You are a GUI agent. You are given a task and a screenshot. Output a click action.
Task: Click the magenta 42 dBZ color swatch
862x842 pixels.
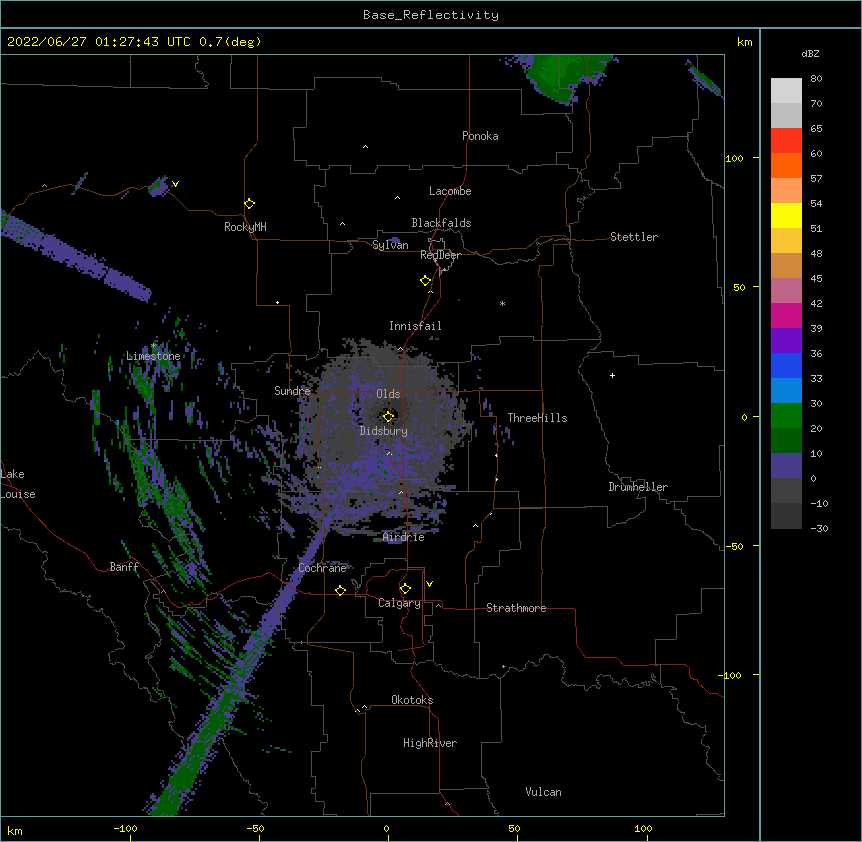point(786,315)
